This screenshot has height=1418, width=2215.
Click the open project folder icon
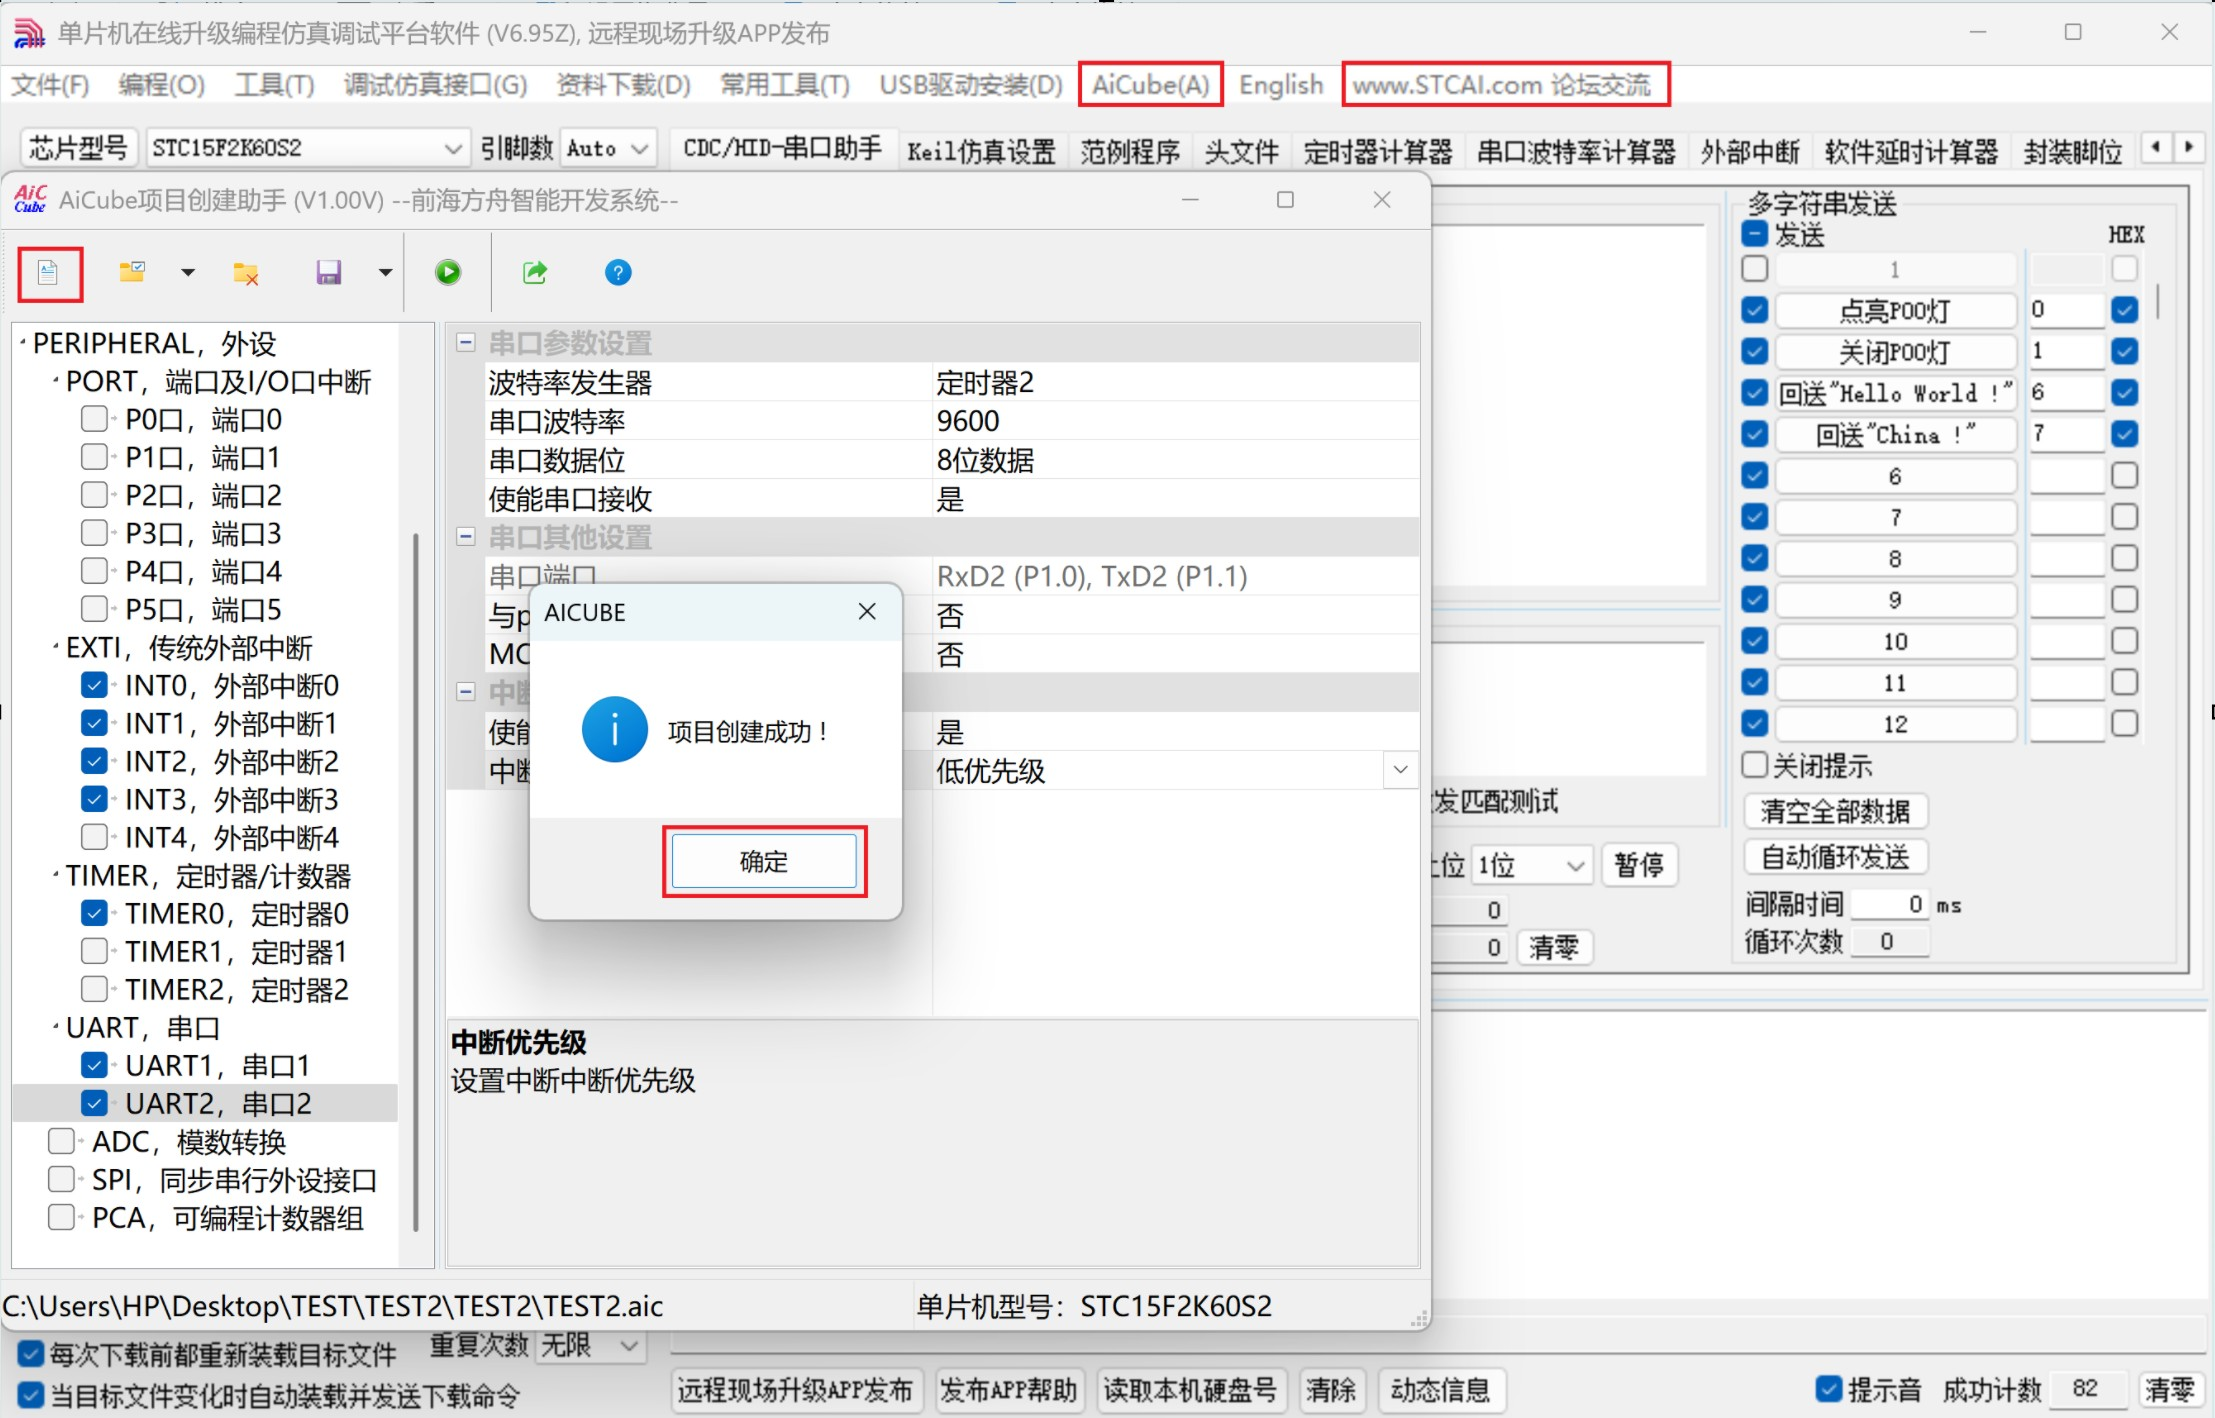click(x=132, y=272)
